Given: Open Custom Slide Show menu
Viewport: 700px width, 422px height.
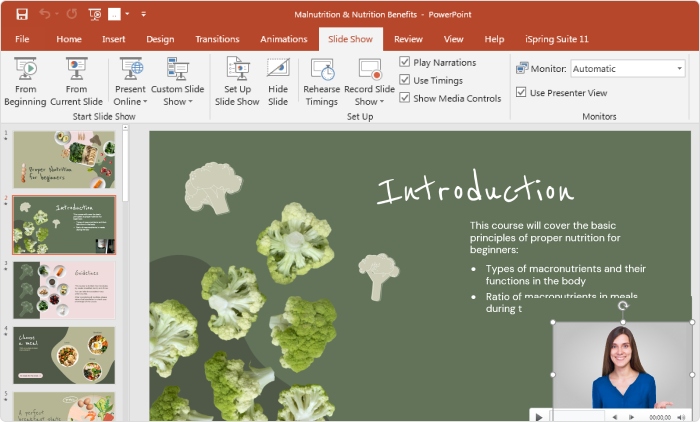Looking at the screenshot, I should click(x=178, y=82).
